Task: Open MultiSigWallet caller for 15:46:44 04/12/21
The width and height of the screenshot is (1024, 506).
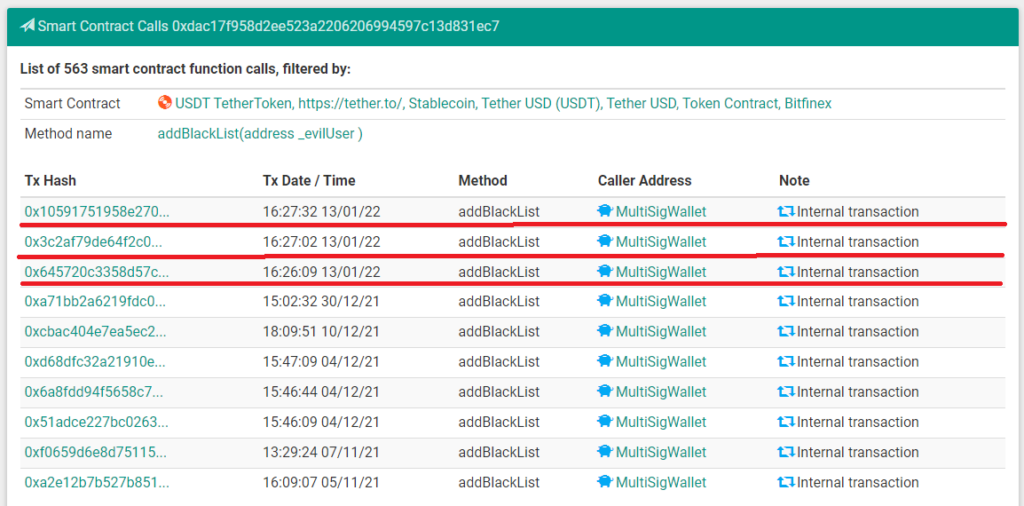Action: 661,392
